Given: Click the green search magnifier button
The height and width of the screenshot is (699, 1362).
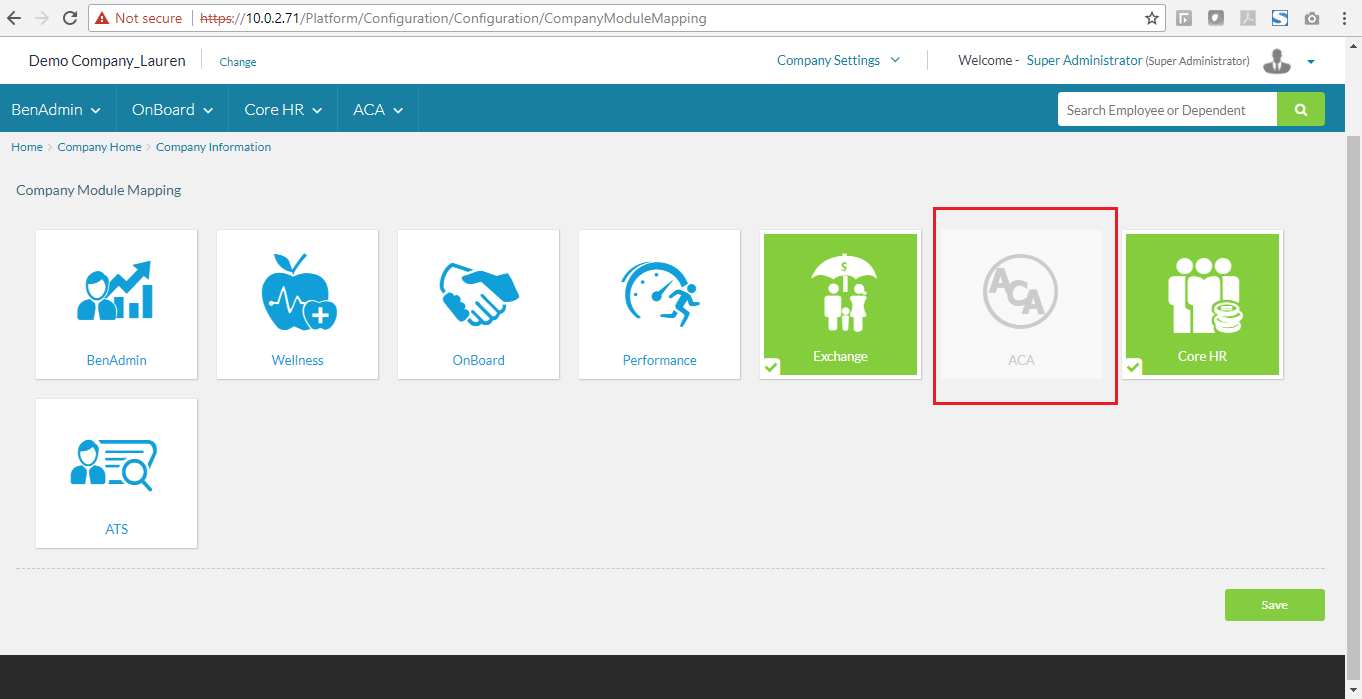Looking at the screenshot, I should point(1300,110).
